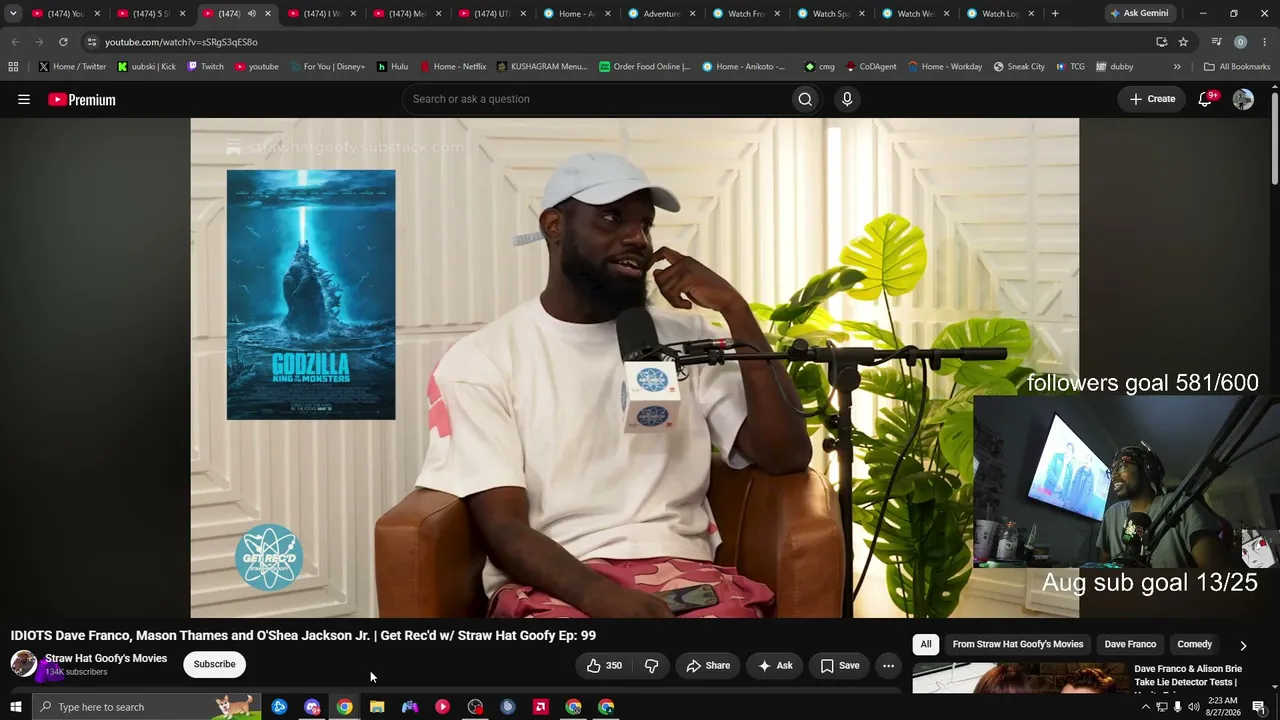Open the Twitch bookmark
This screenshot has height=720, width=1280.
[x=205, y=67]
